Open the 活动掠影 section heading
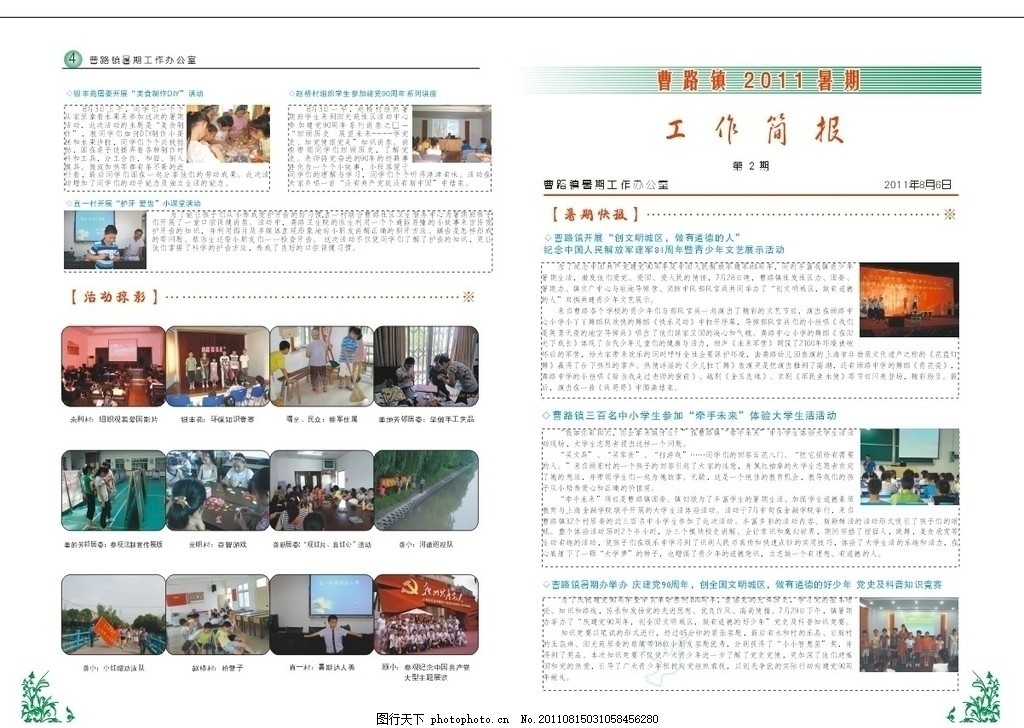 (x=113, y=297)
